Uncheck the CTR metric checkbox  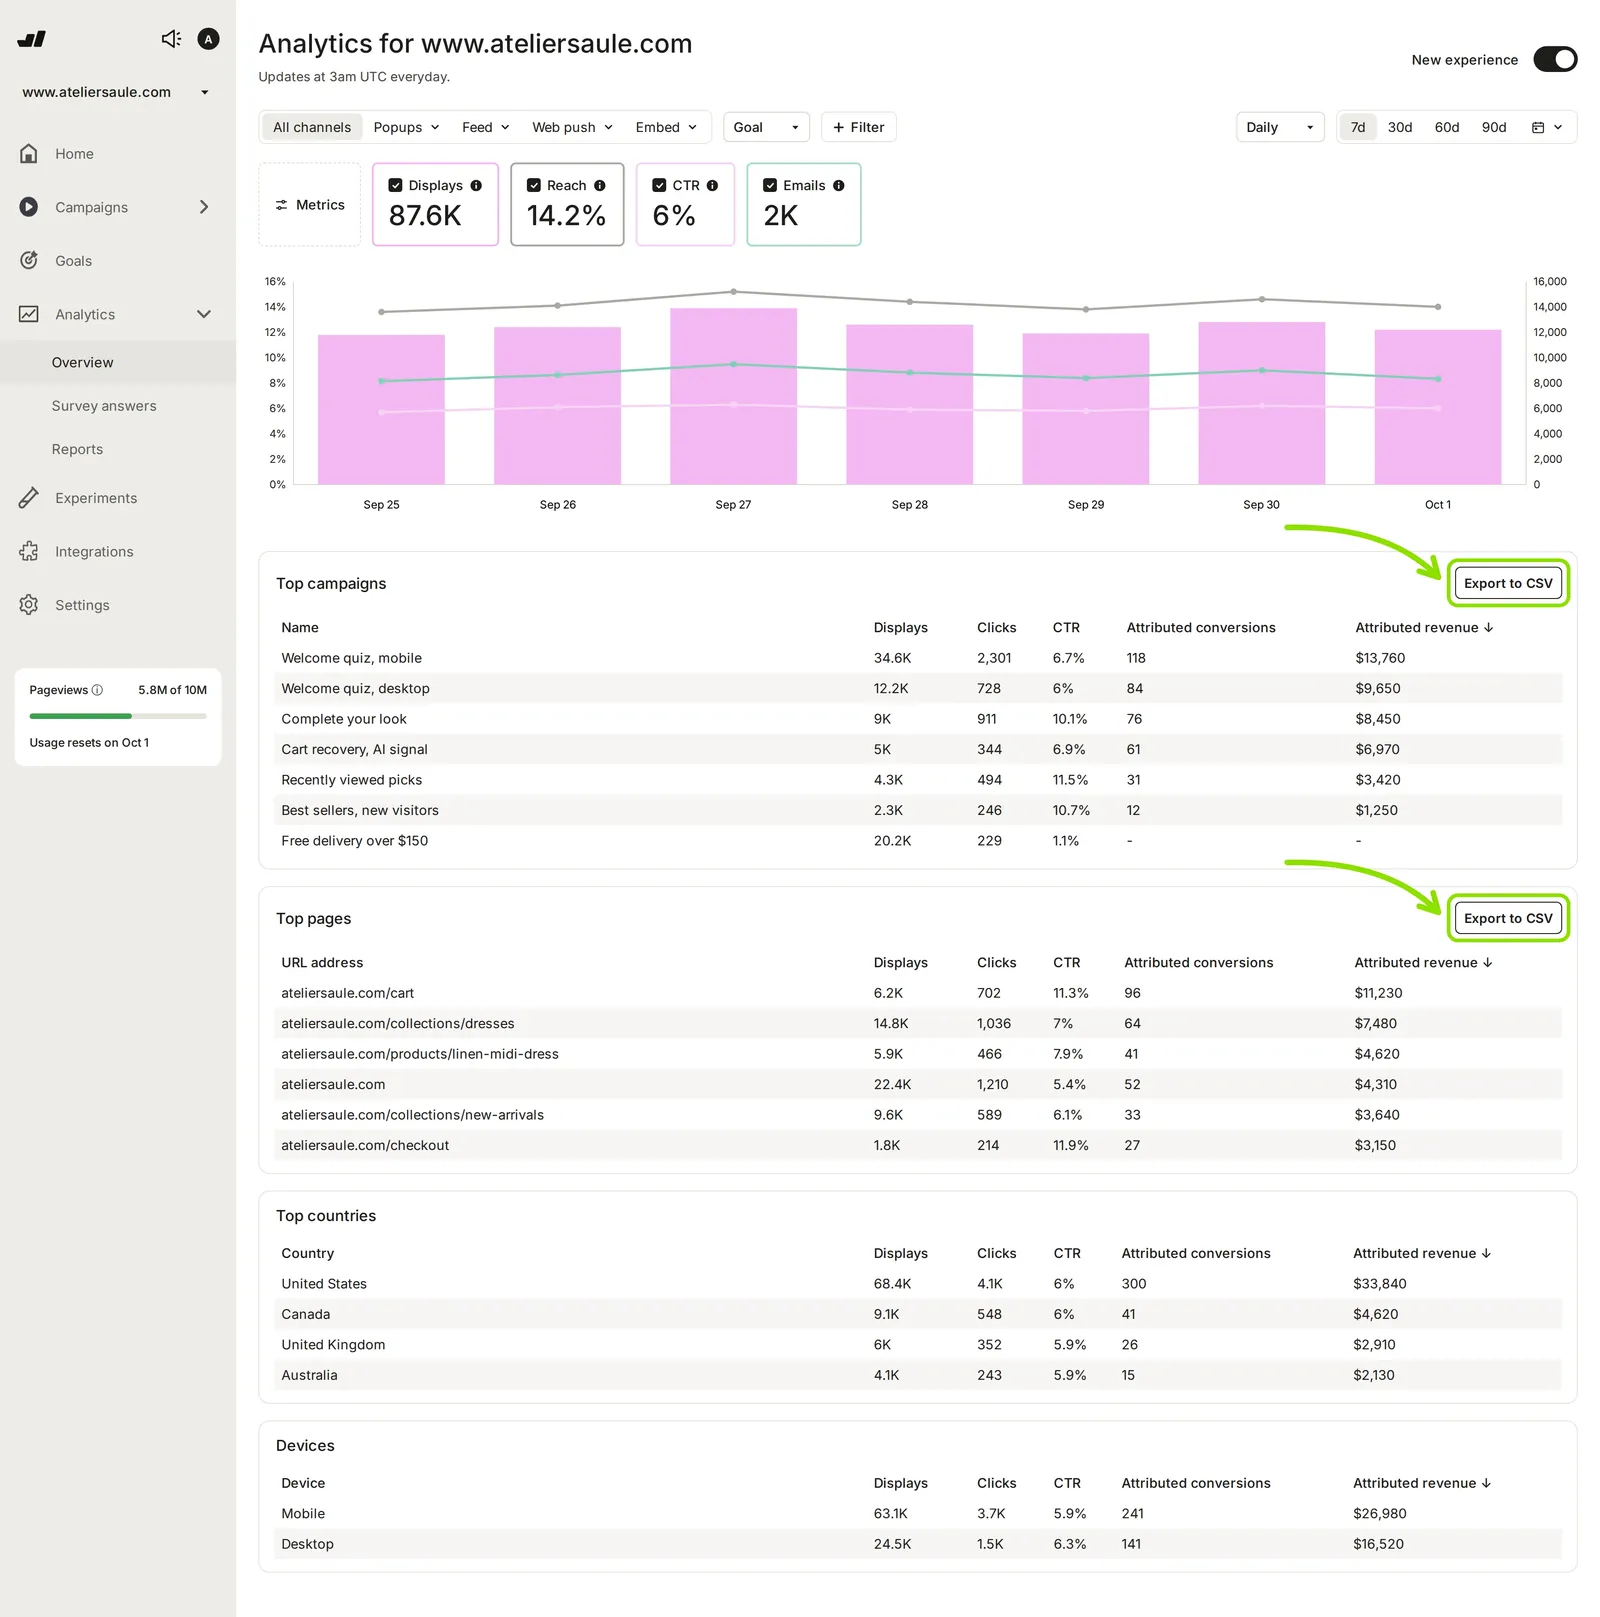pyautogui.click(x=659, y=185)
